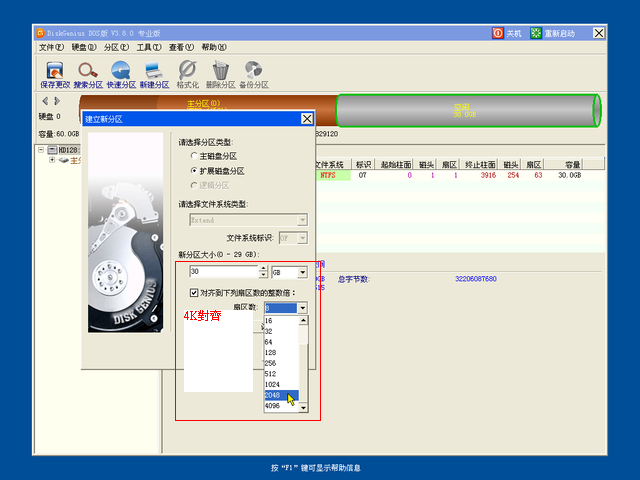The height and width of the screenshot is (480, 640).
Task: Select Extended partition (扩展磁盘分区) radio button
Action: 194,171
